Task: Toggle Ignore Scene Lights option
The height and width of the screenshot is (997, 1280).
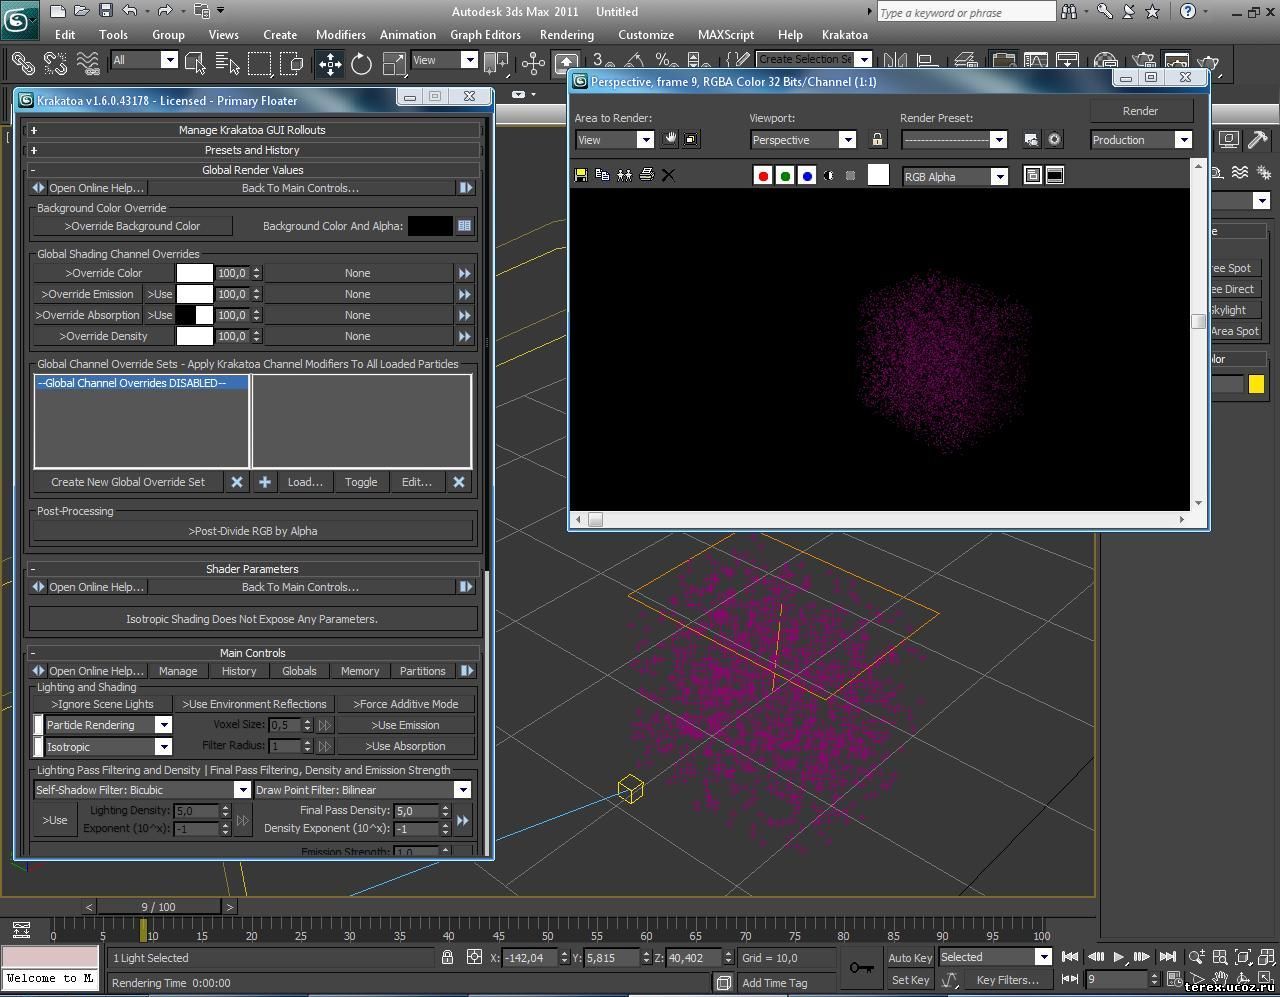Action: 102,704
